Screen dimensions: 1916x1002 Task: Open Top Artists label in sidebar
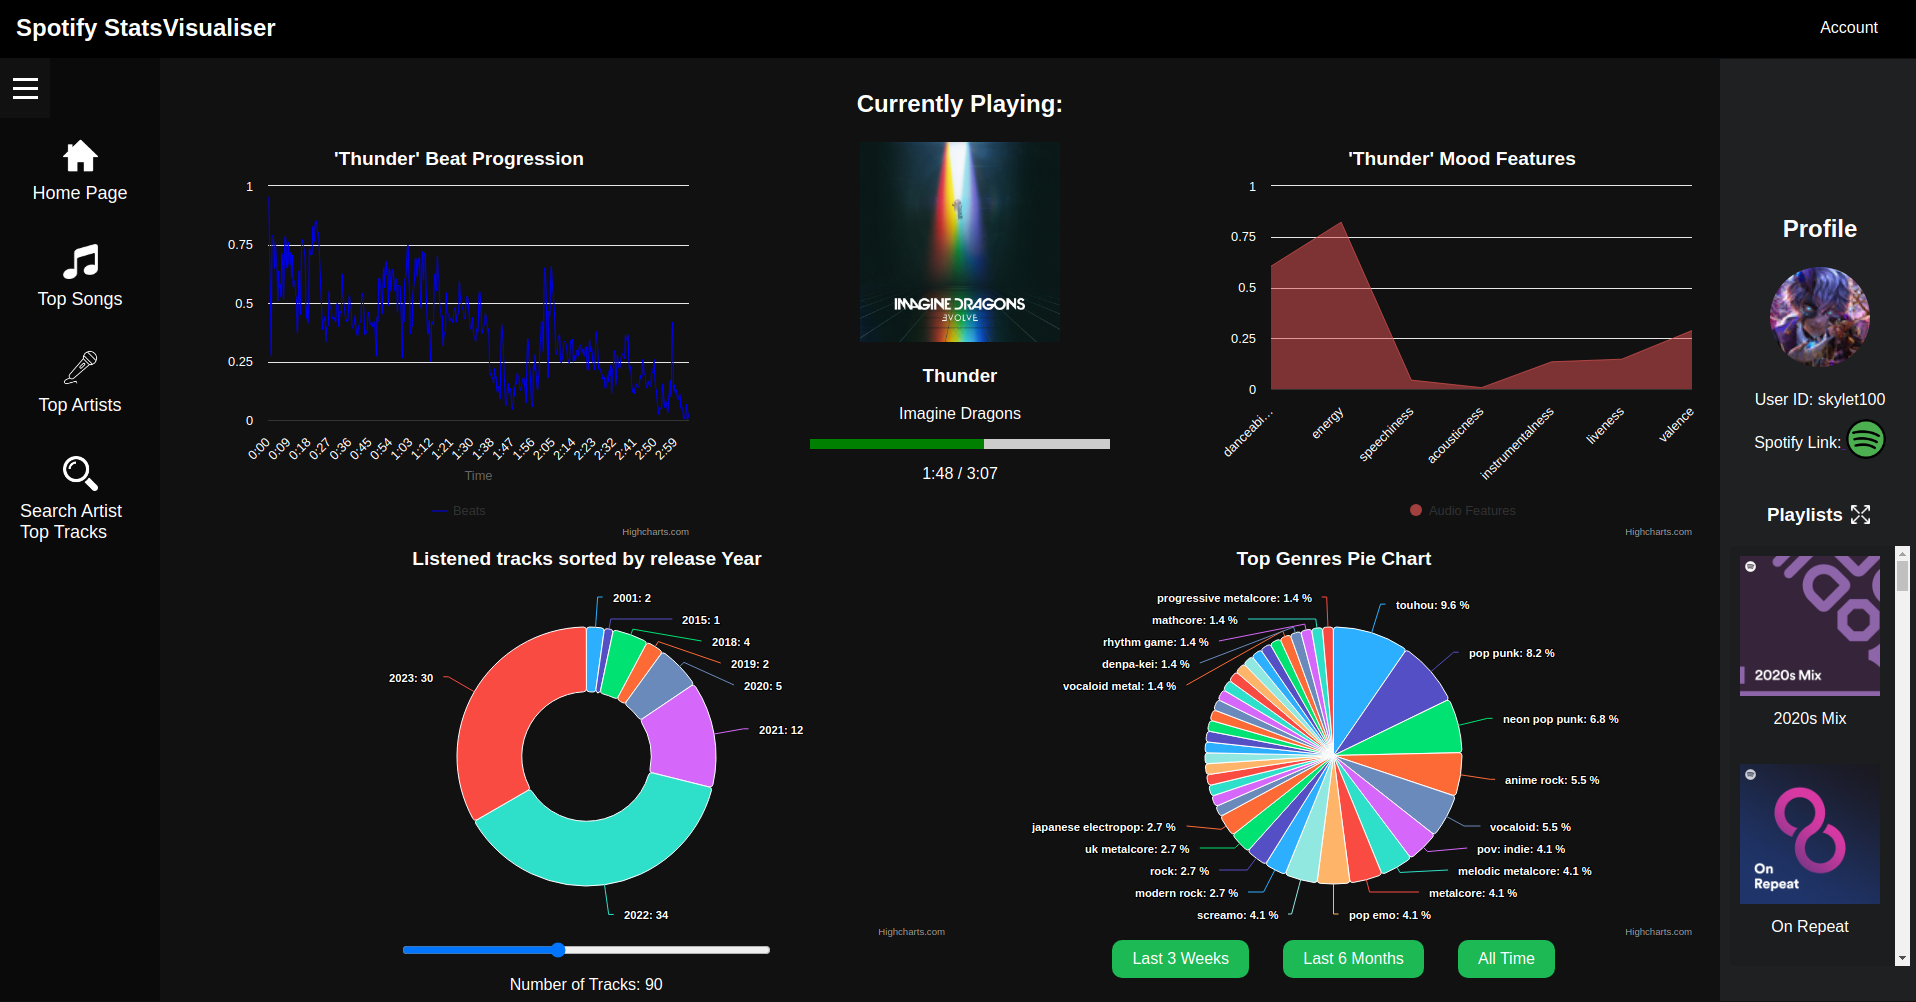click(x=80, y=405)
